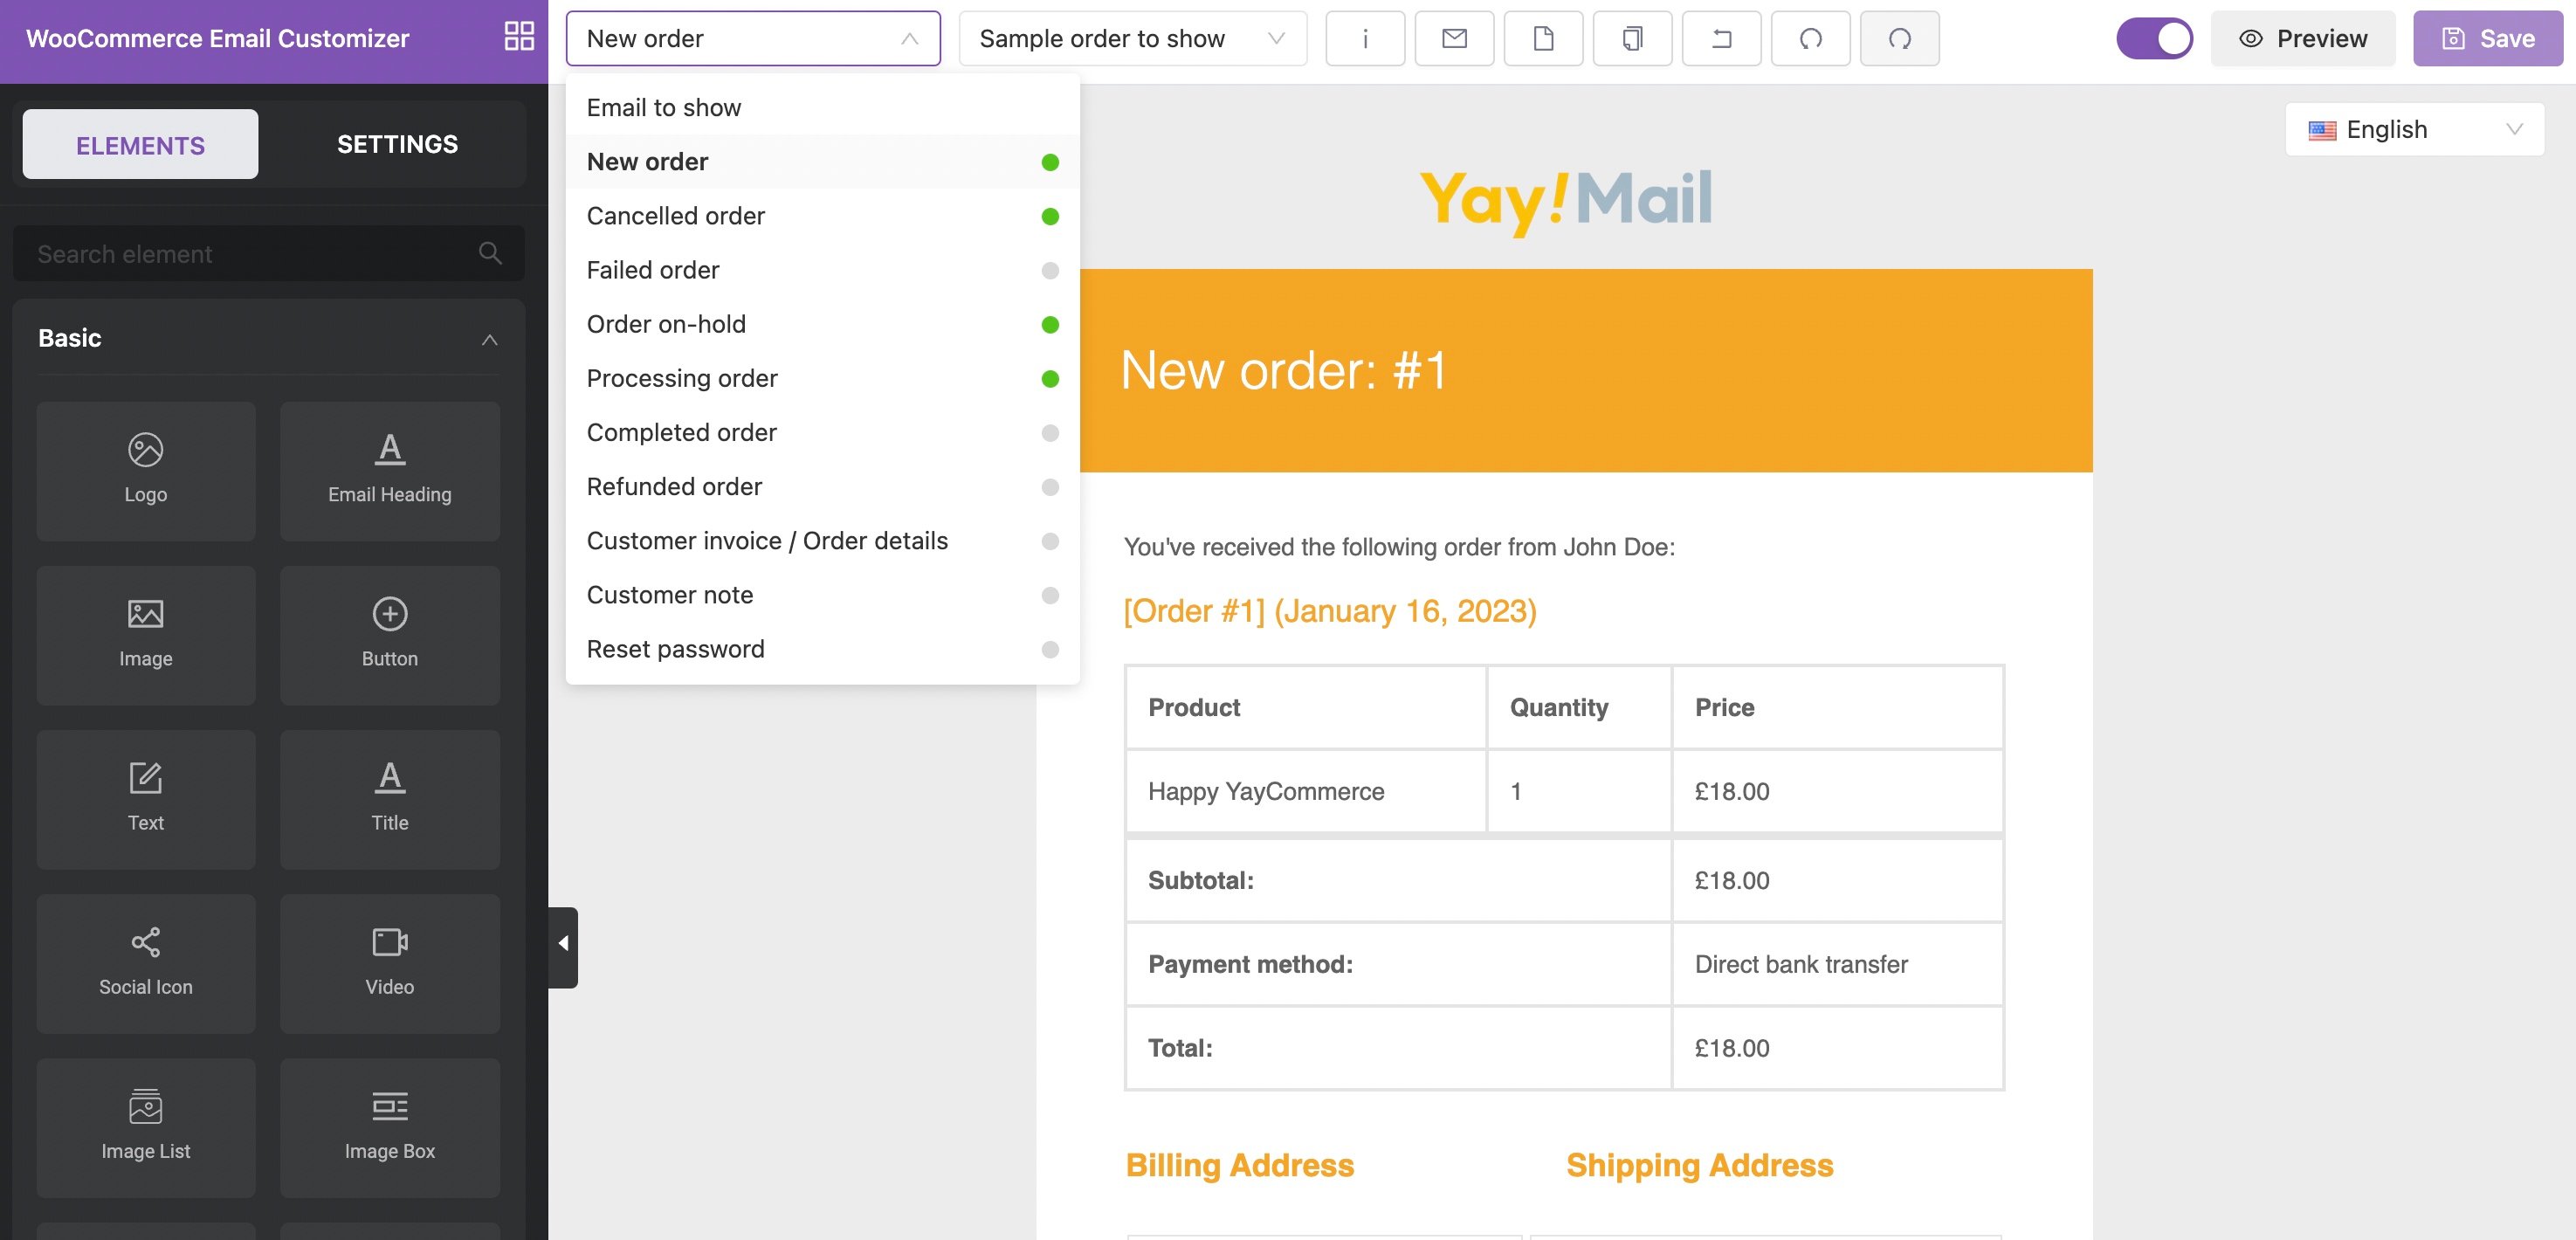
Task: Collapse the Basic elements section
Action: (489, 339)
